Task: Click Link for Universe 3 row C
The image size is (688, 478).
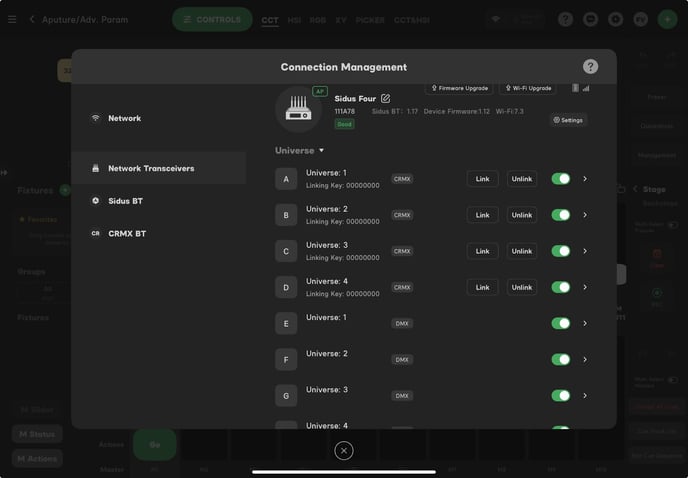Action: pyautogui.click(x=482, y=251)
